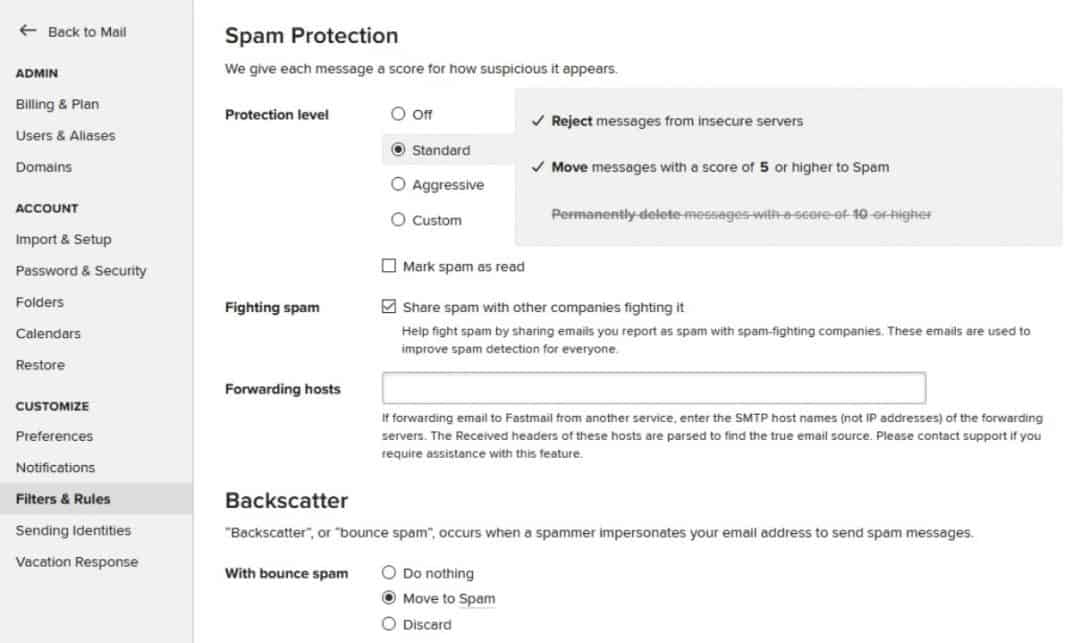Open Sending Identities settings
The height and width of the screenshot is (643, 1073).
click(x=73, y=530)
